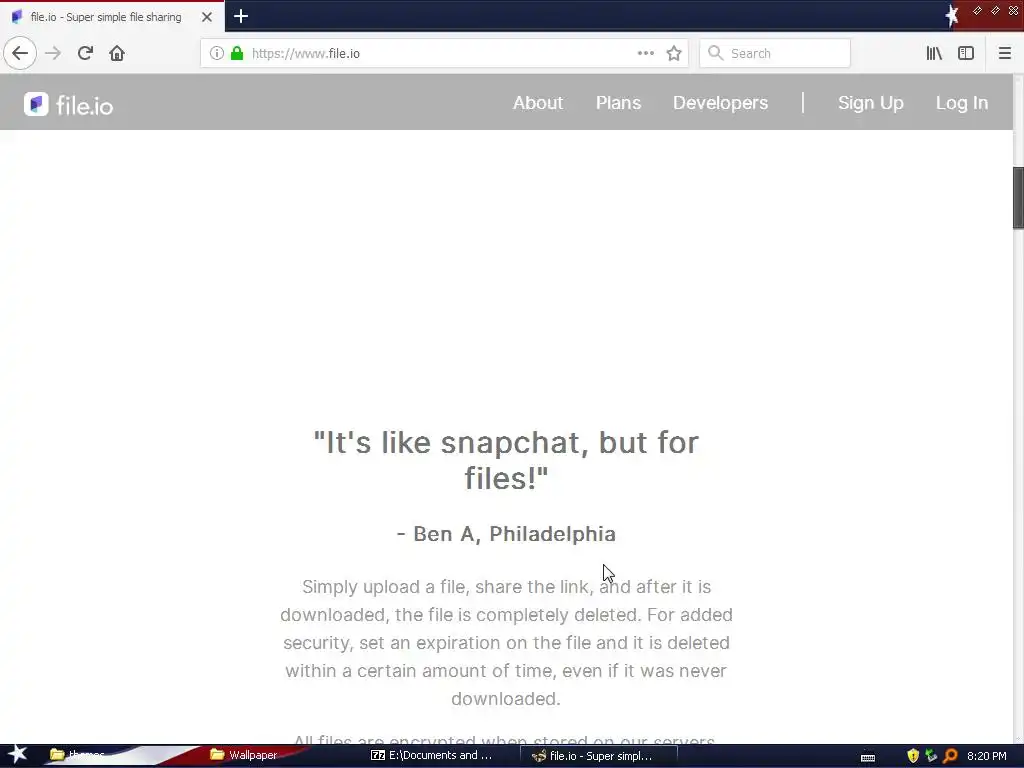Click the green padlock security icon
The height and width of the screenshot is (768, 1024).
tap(237, 53)
